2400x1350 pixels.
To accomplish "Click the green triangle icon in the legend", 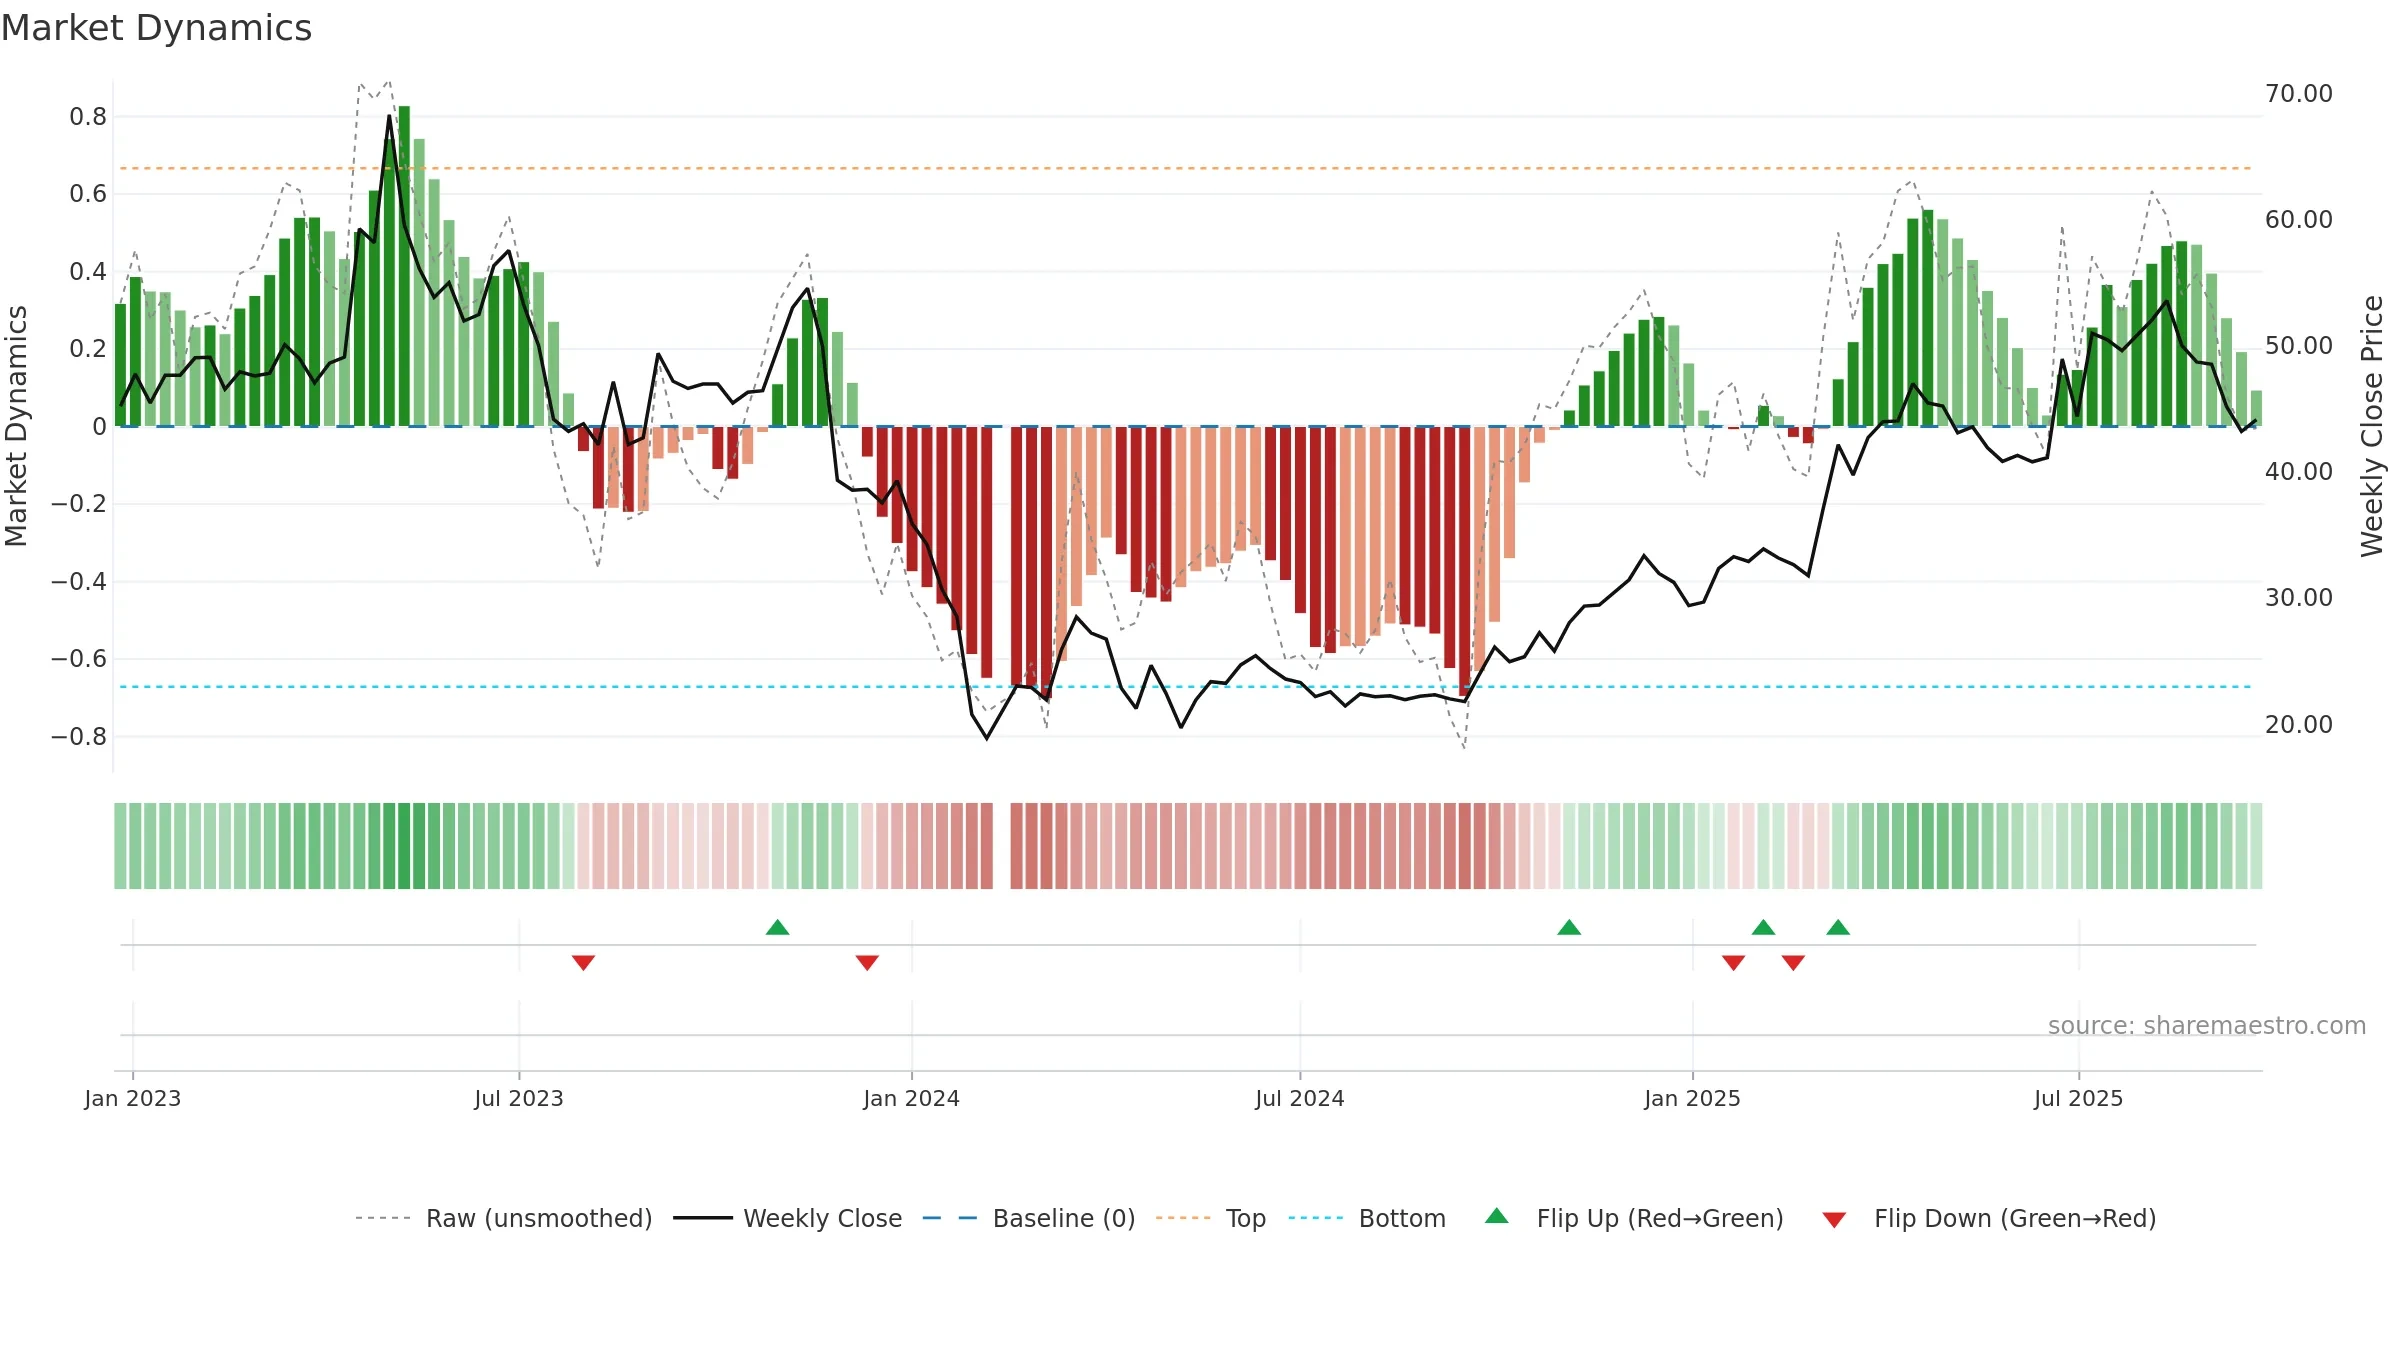I will point(1497,1216).
